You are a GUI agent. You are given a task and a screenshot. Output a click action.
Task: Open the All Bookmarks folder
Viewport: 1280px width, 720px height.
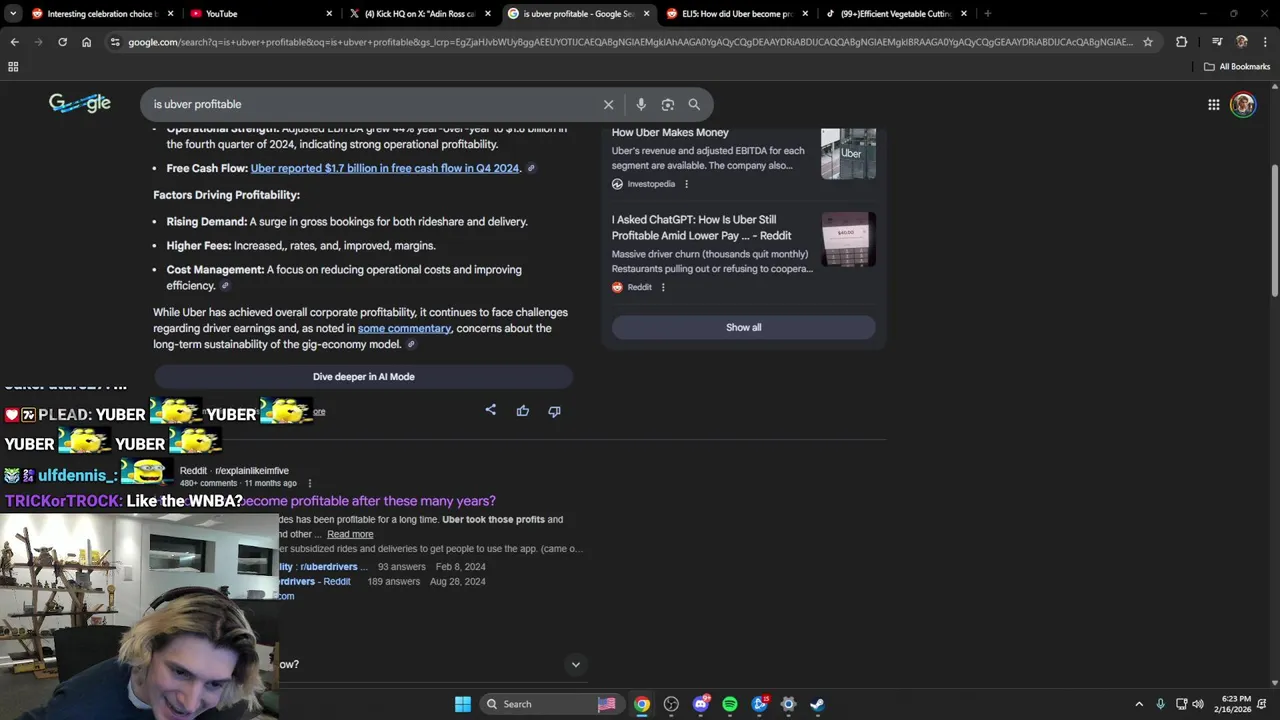1237,67
